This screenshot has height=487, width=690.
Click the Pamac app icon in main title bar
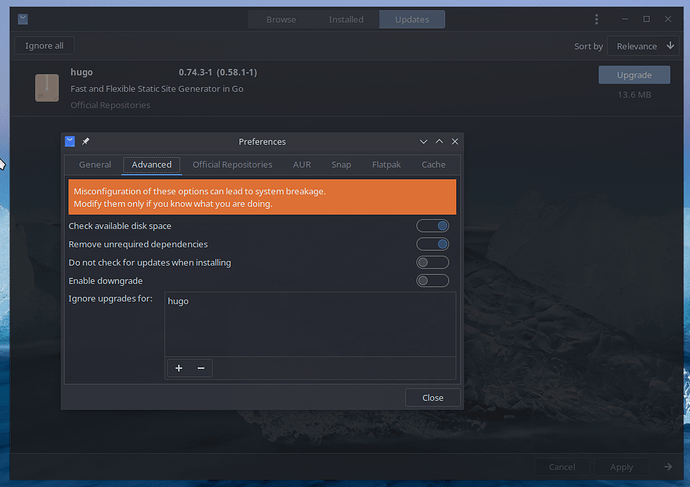tap(23, 19)
